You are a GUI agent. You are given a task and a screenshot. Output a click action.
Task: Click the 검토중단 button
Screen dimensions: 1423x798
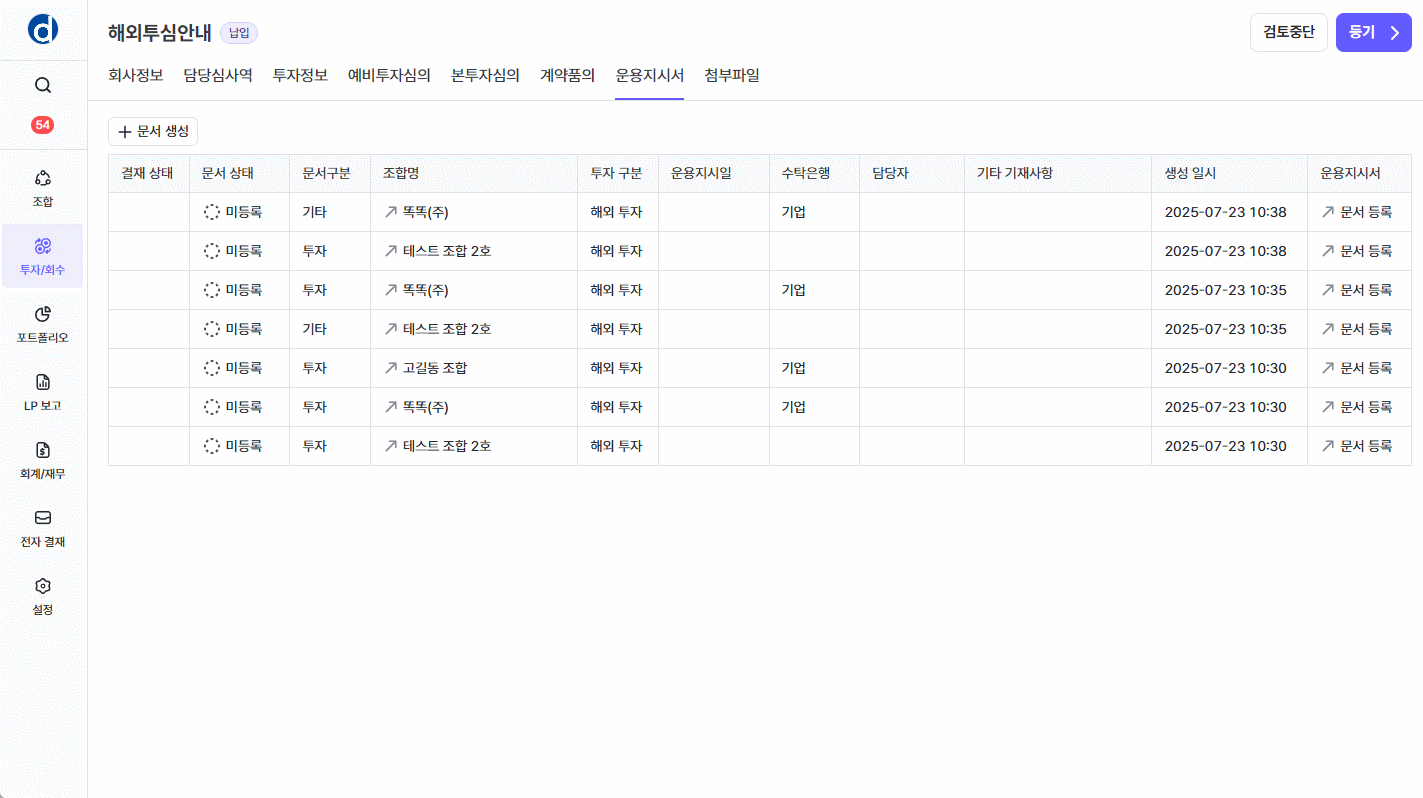coord(1289,32)
